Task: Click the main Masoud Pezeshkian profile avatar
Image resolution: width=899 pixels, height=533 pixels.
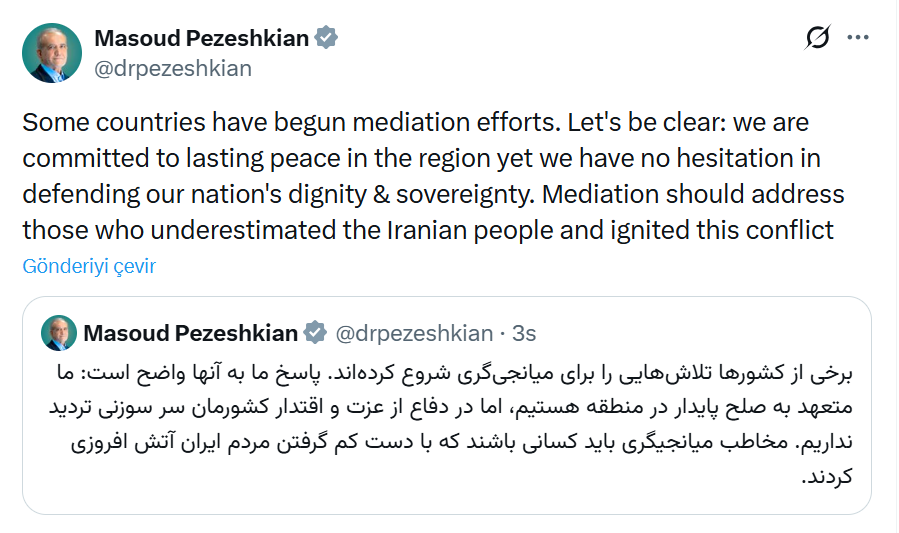Action: tap(52, 53)
